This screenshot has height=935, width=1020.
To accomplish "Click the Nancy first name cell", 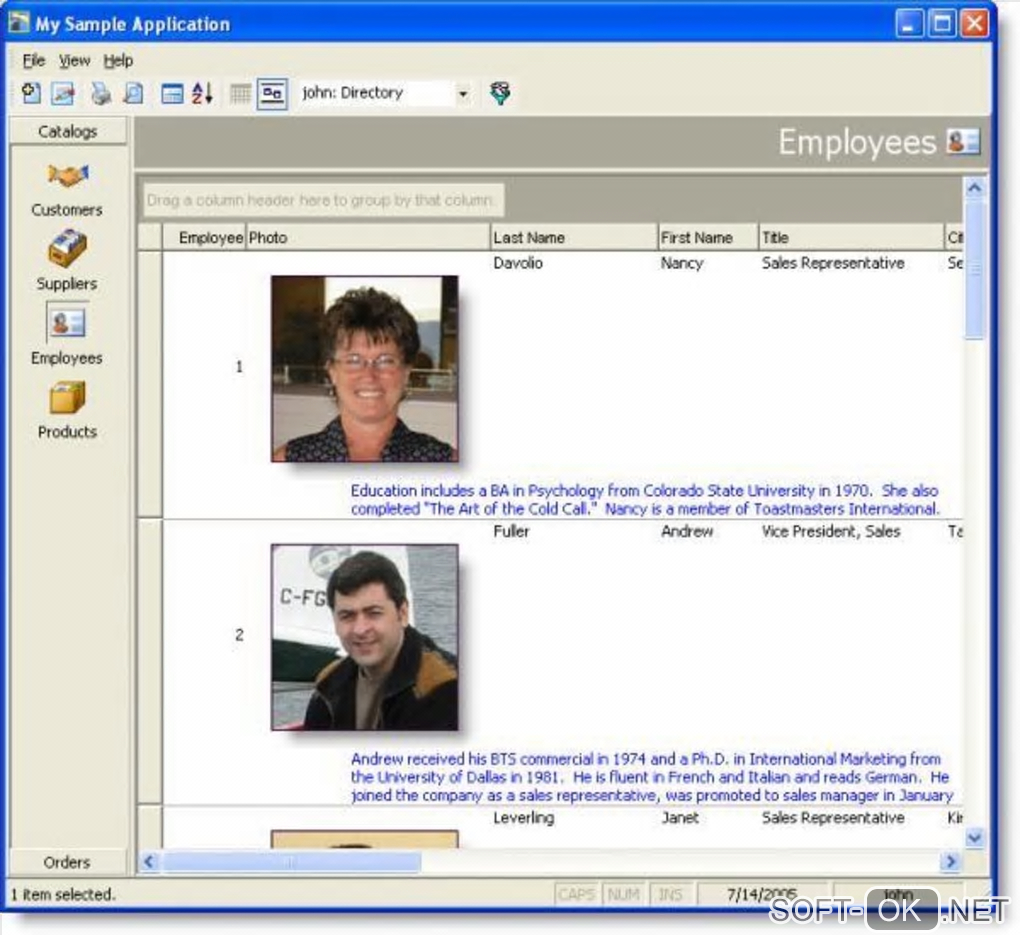I will (x=682, y=263).
